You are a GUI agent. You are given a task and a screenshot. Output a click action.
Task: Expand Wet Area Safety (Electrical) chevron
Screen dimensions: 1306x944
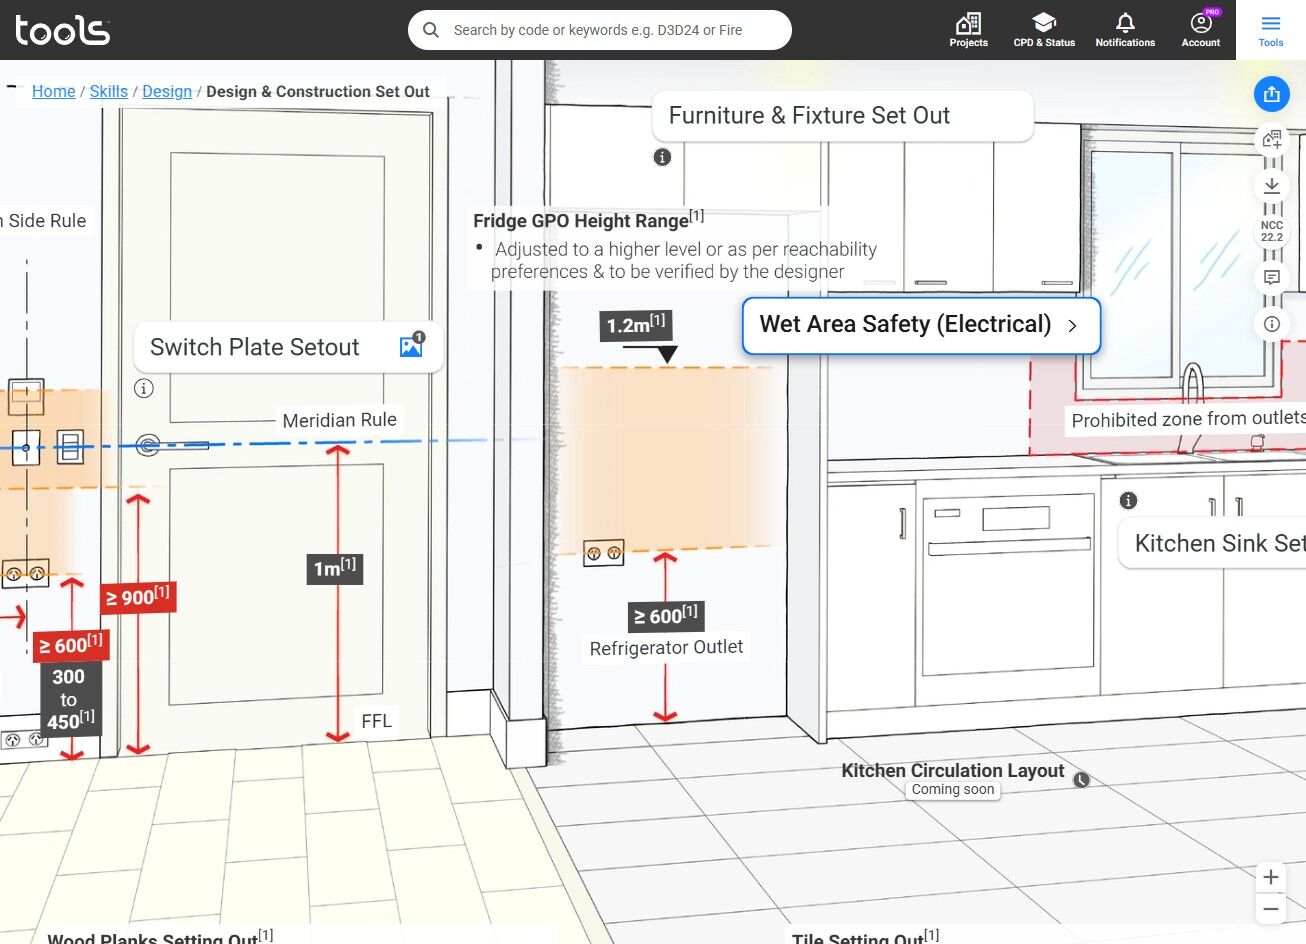[x=1072, y=326]
